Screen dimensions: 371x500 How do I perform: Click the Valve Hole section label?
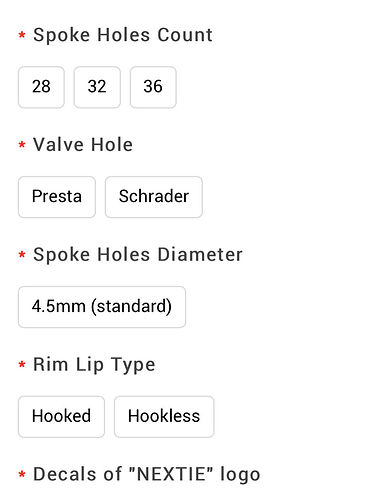[x=83, y=145]
